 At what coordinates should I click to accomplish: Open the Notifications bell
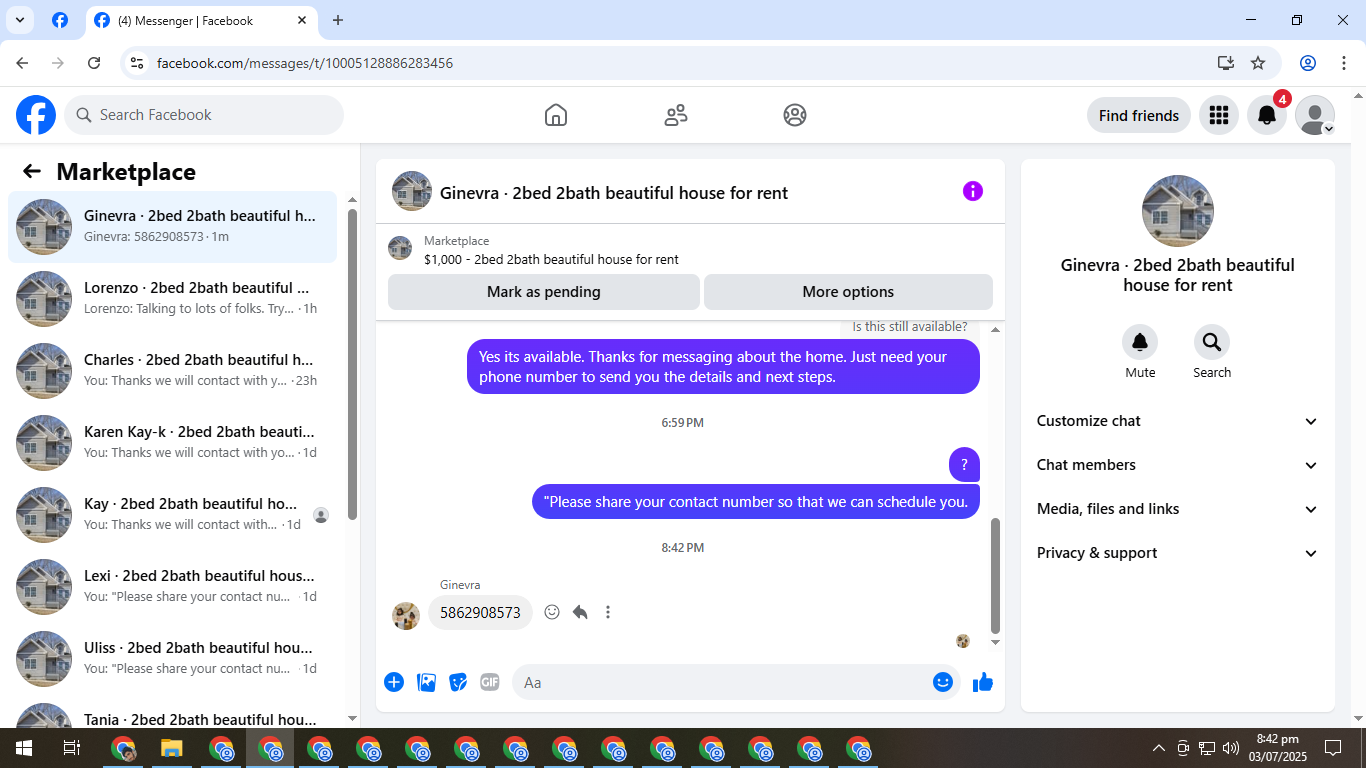click(1267, 115)
